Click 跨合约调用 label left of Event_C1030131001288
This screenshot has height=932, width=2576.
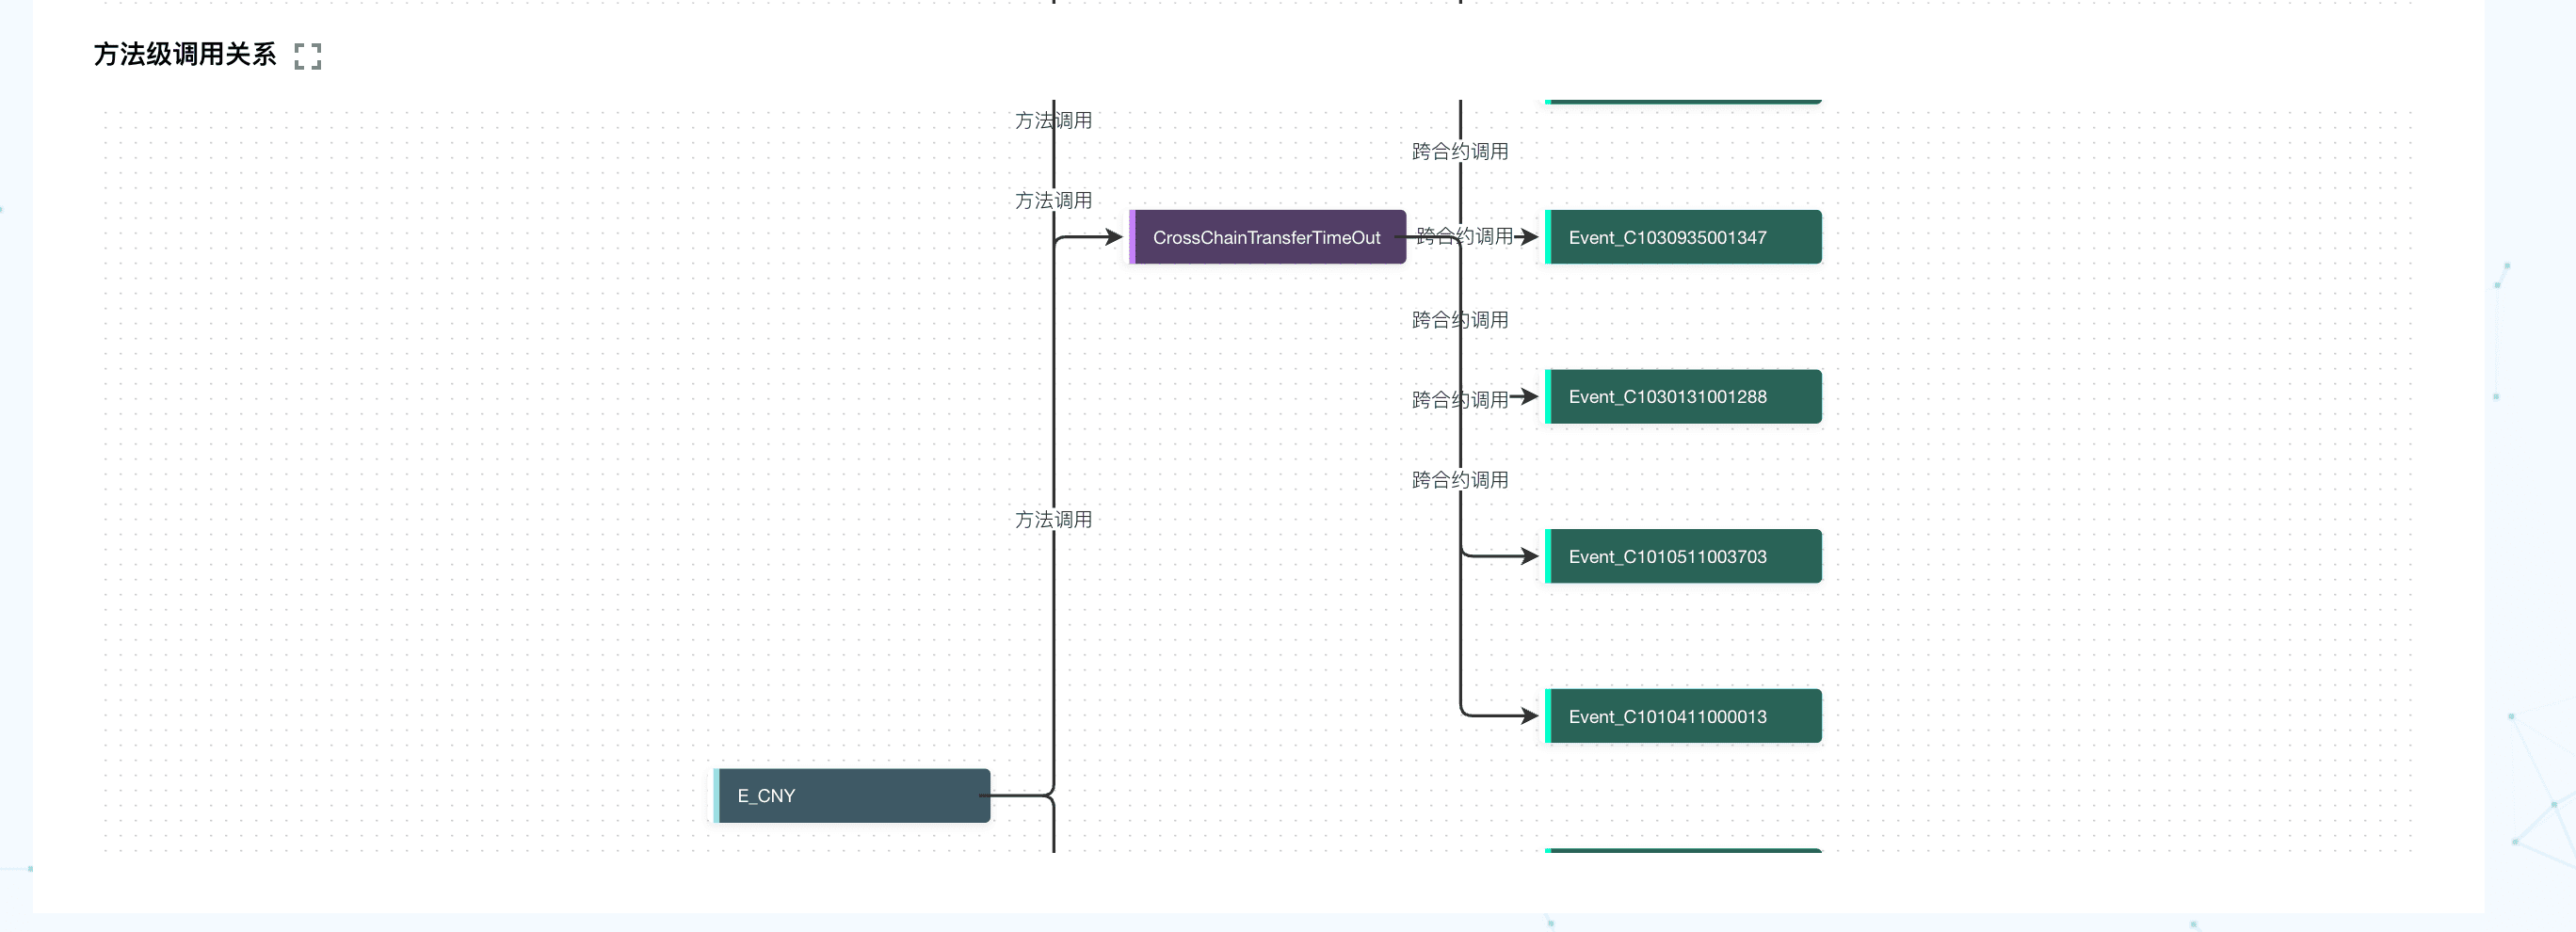pos(1459,400)
